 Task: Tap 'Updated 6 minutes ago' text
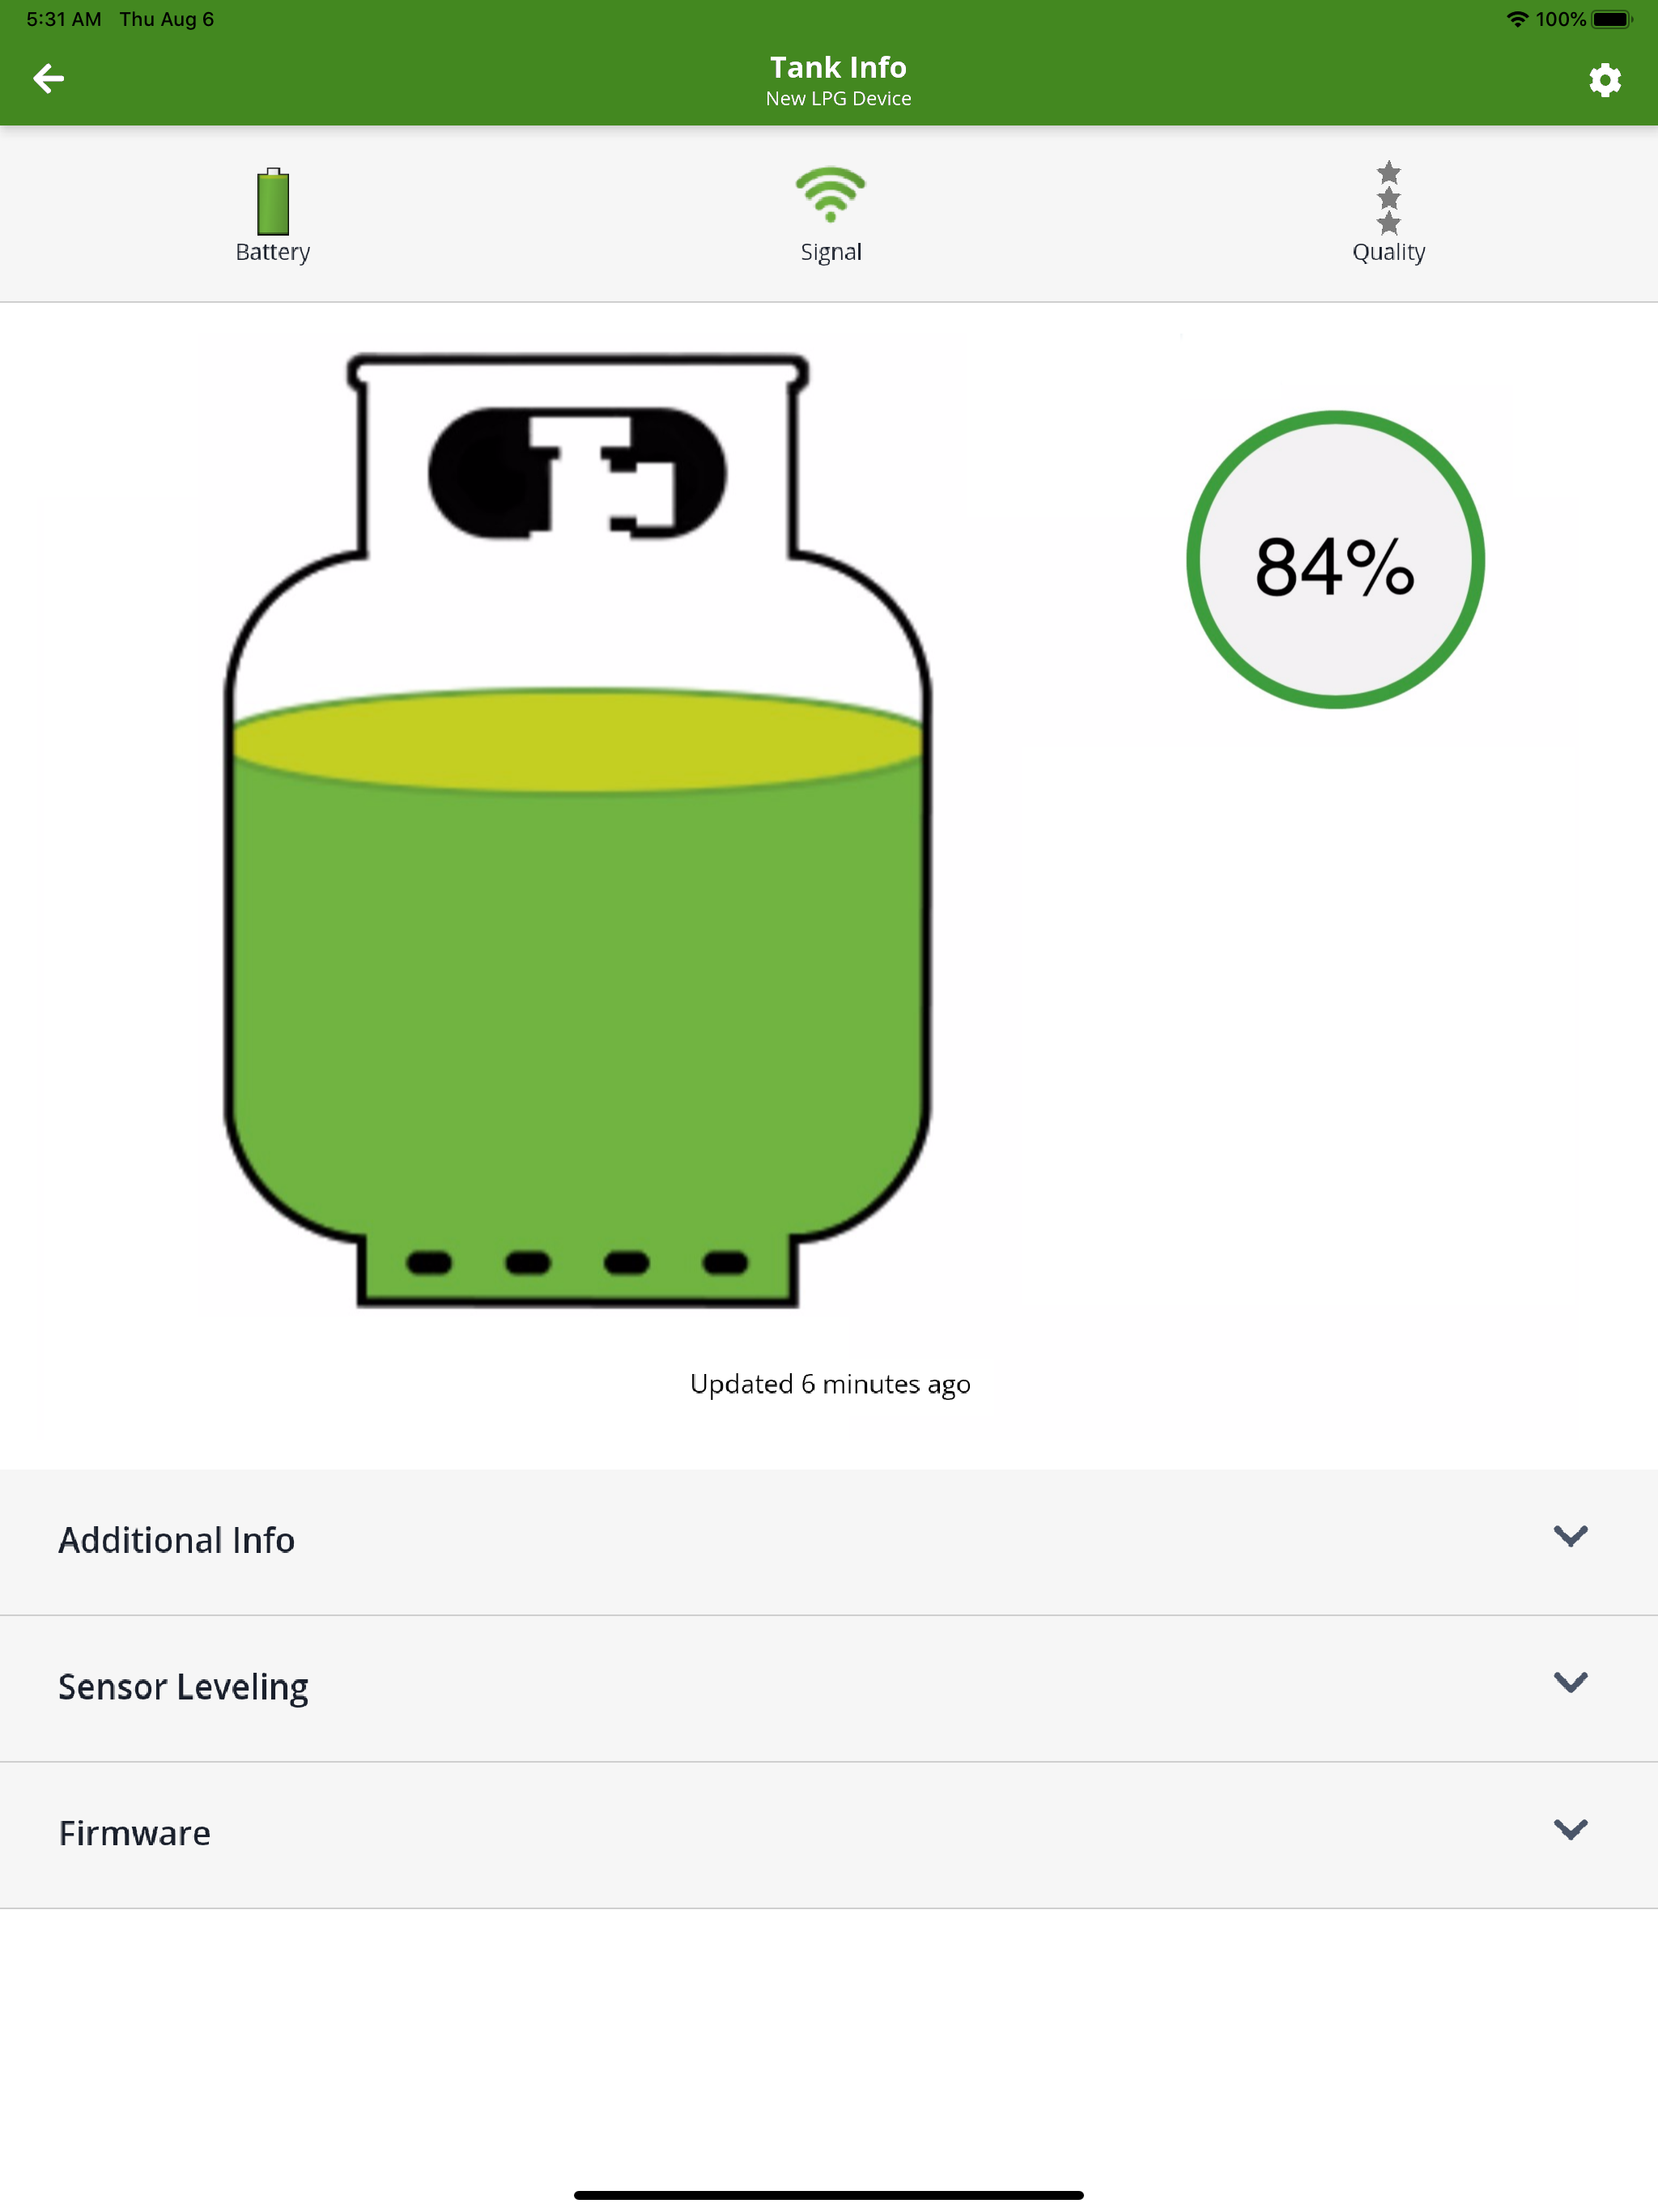point(829,1384)
